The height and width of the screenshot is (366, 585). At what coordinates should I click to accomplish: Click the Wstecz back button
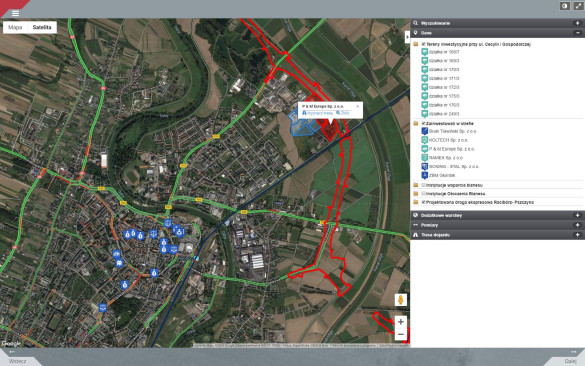click(x=18, y=361)
